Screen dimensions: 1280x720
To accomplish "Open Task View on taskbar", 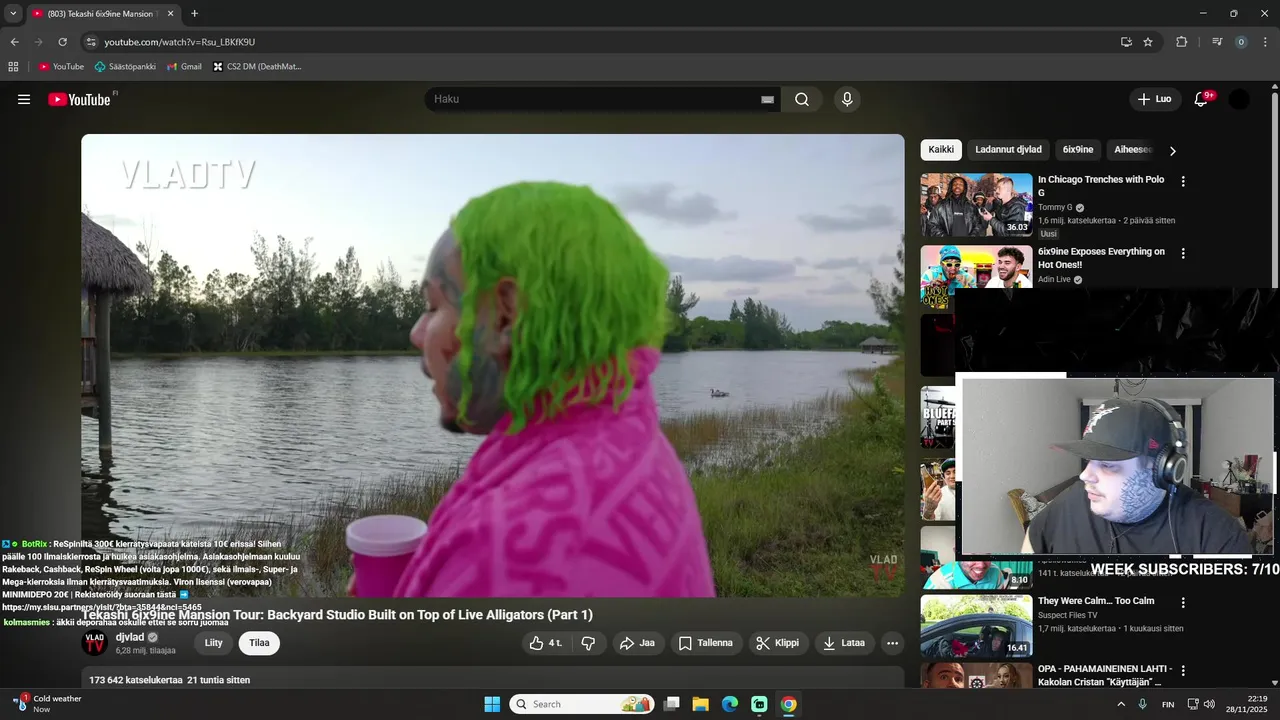I will pyautogui.click(x=672, y=704).
